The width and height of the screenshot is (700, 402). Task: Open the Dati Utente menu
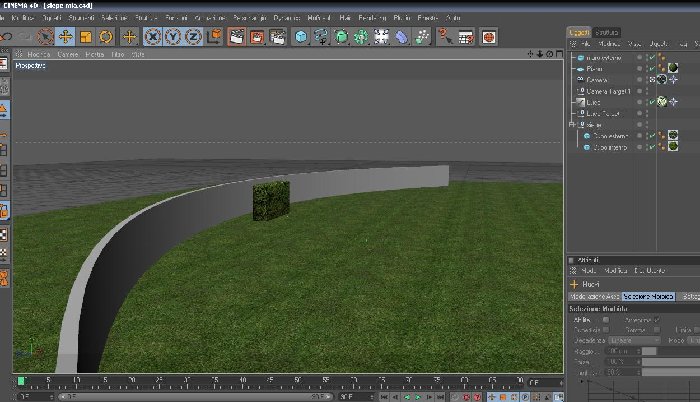pyautogui.click(x=650, y=271)
